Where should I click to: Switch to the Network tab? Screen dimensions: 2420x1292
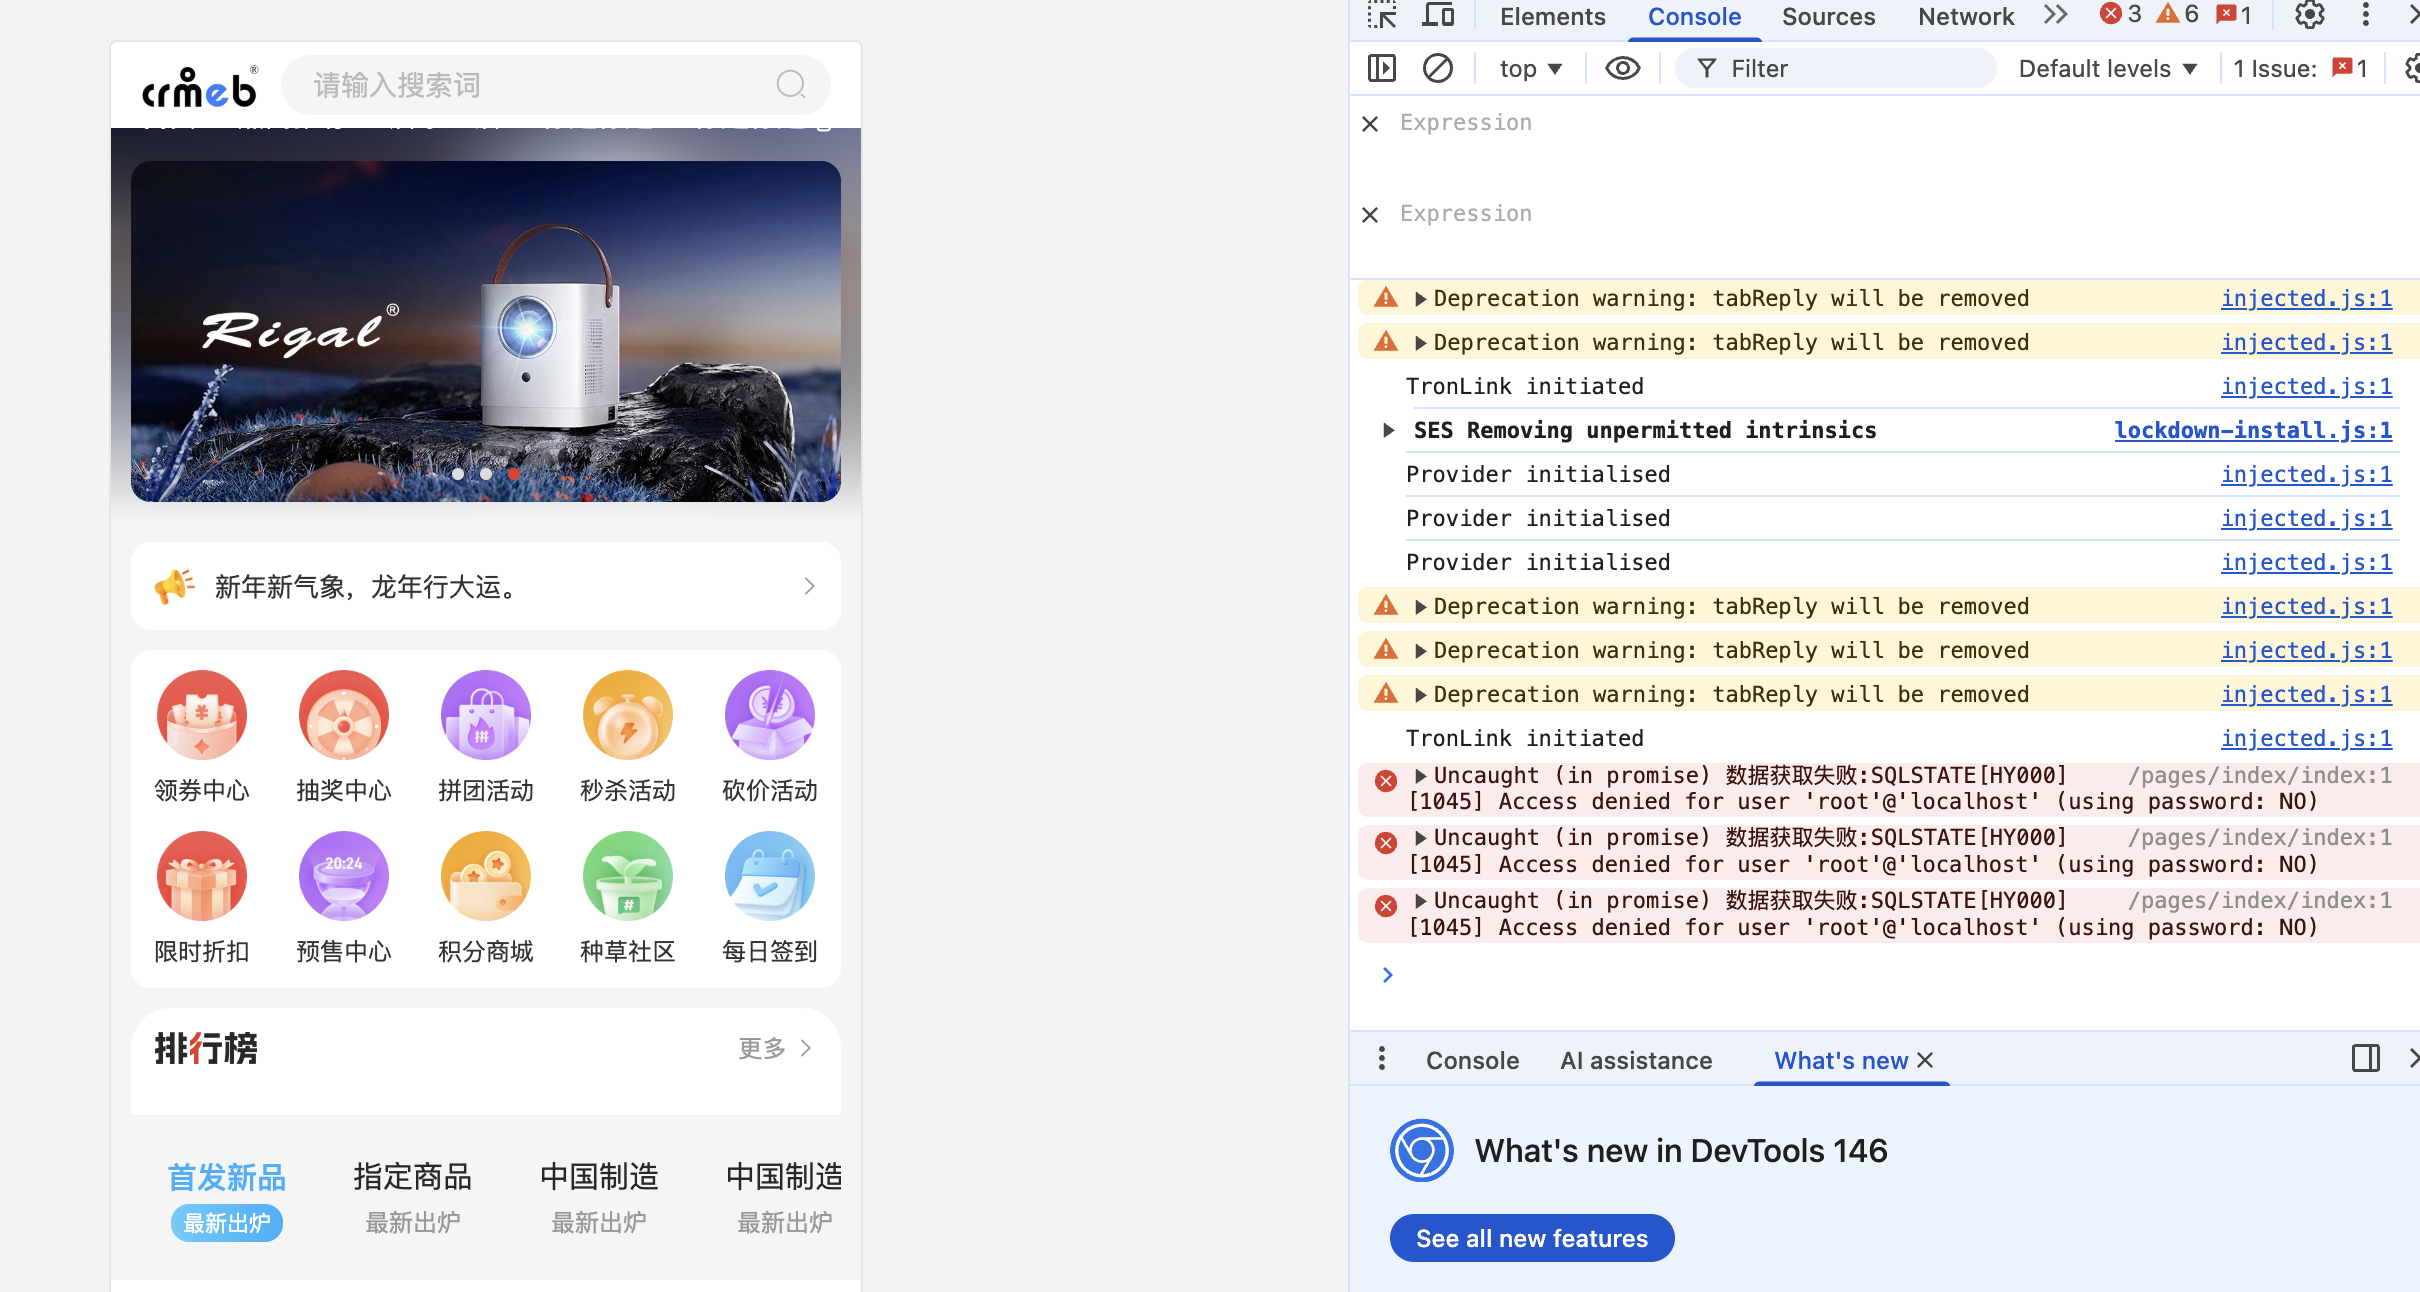click(1965, 16)
